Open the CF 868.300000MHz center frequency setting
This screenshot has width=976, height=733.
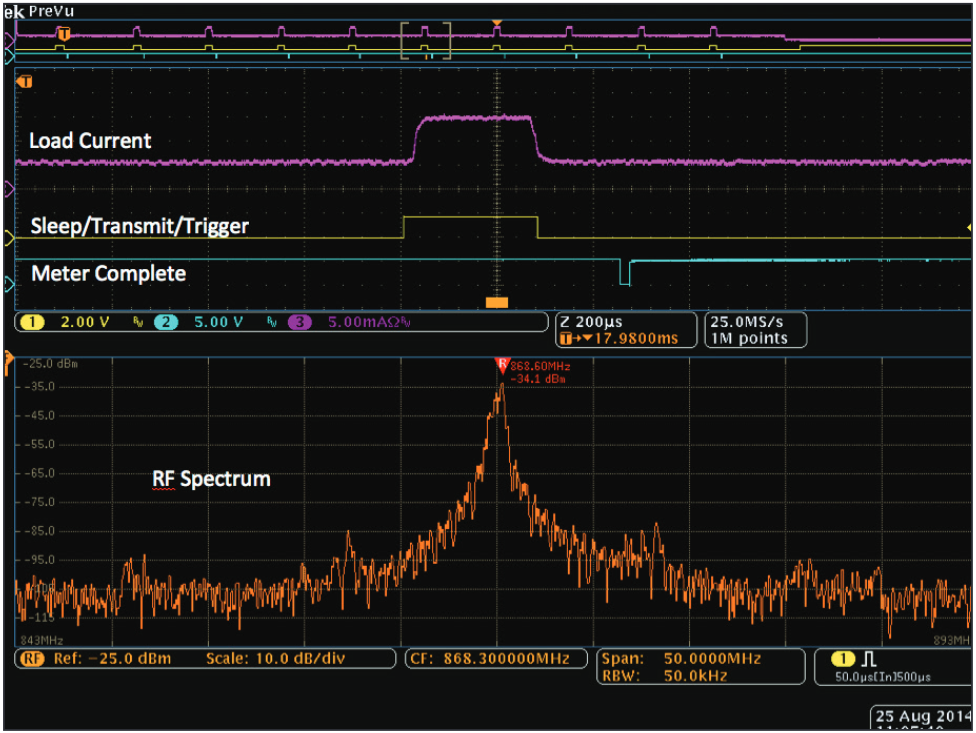(x=495, y=659)
